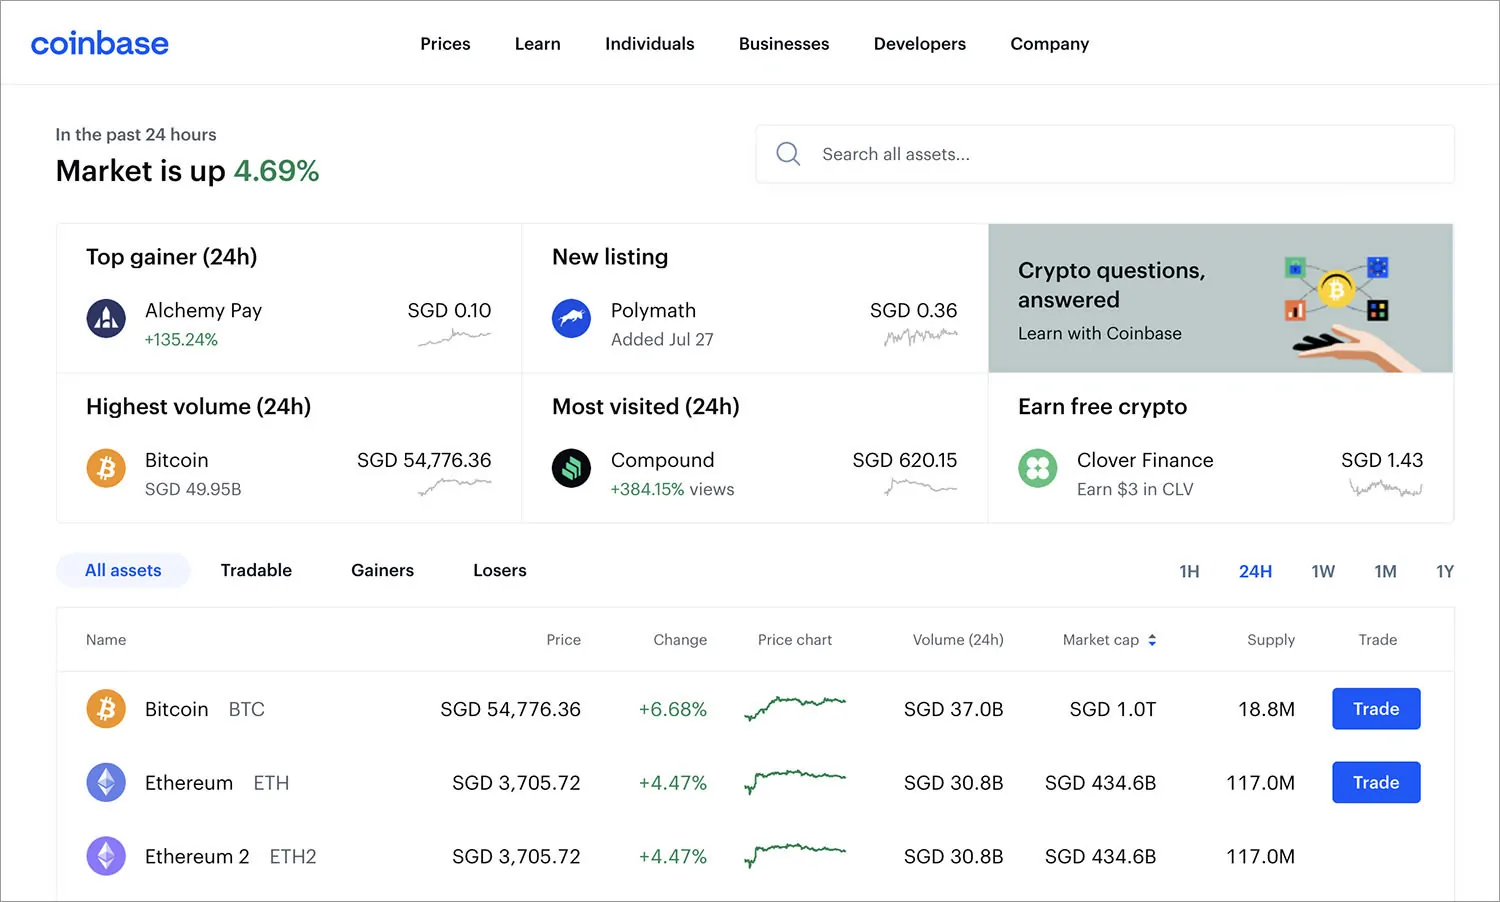Image resolution: width=1500 pixels, height=902 pixels.
Task: Open the Learn with Coinbase link
Action: (x=1100, y=333)
